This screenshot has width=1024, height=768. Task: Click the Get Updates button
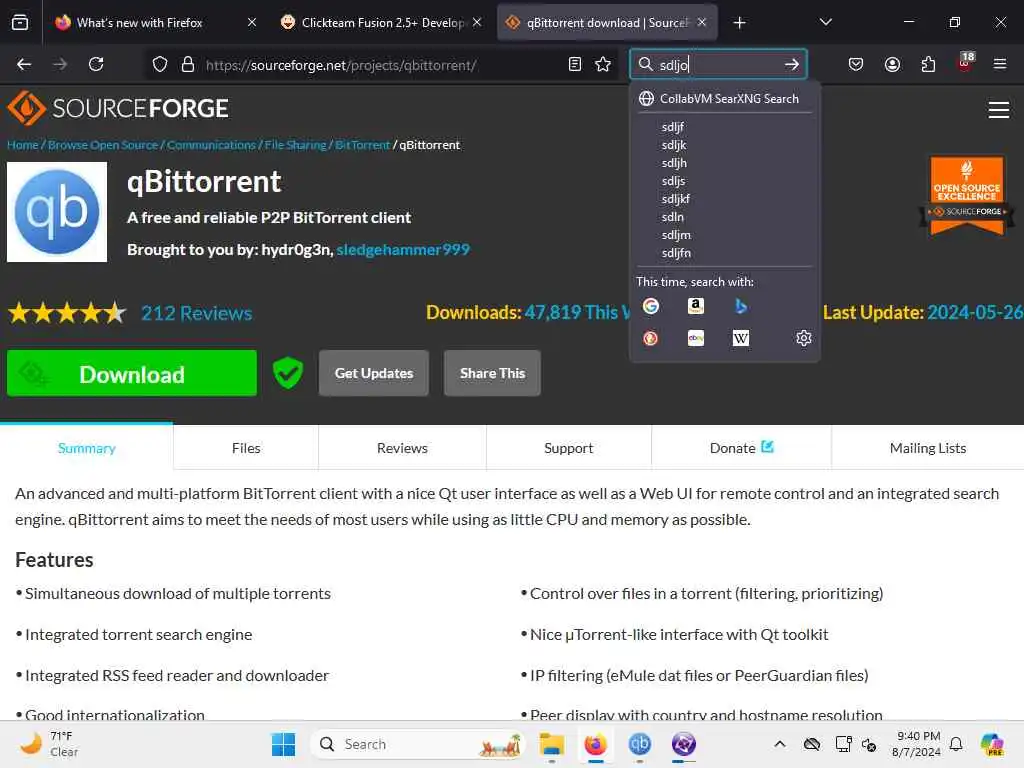click(374, 373)
